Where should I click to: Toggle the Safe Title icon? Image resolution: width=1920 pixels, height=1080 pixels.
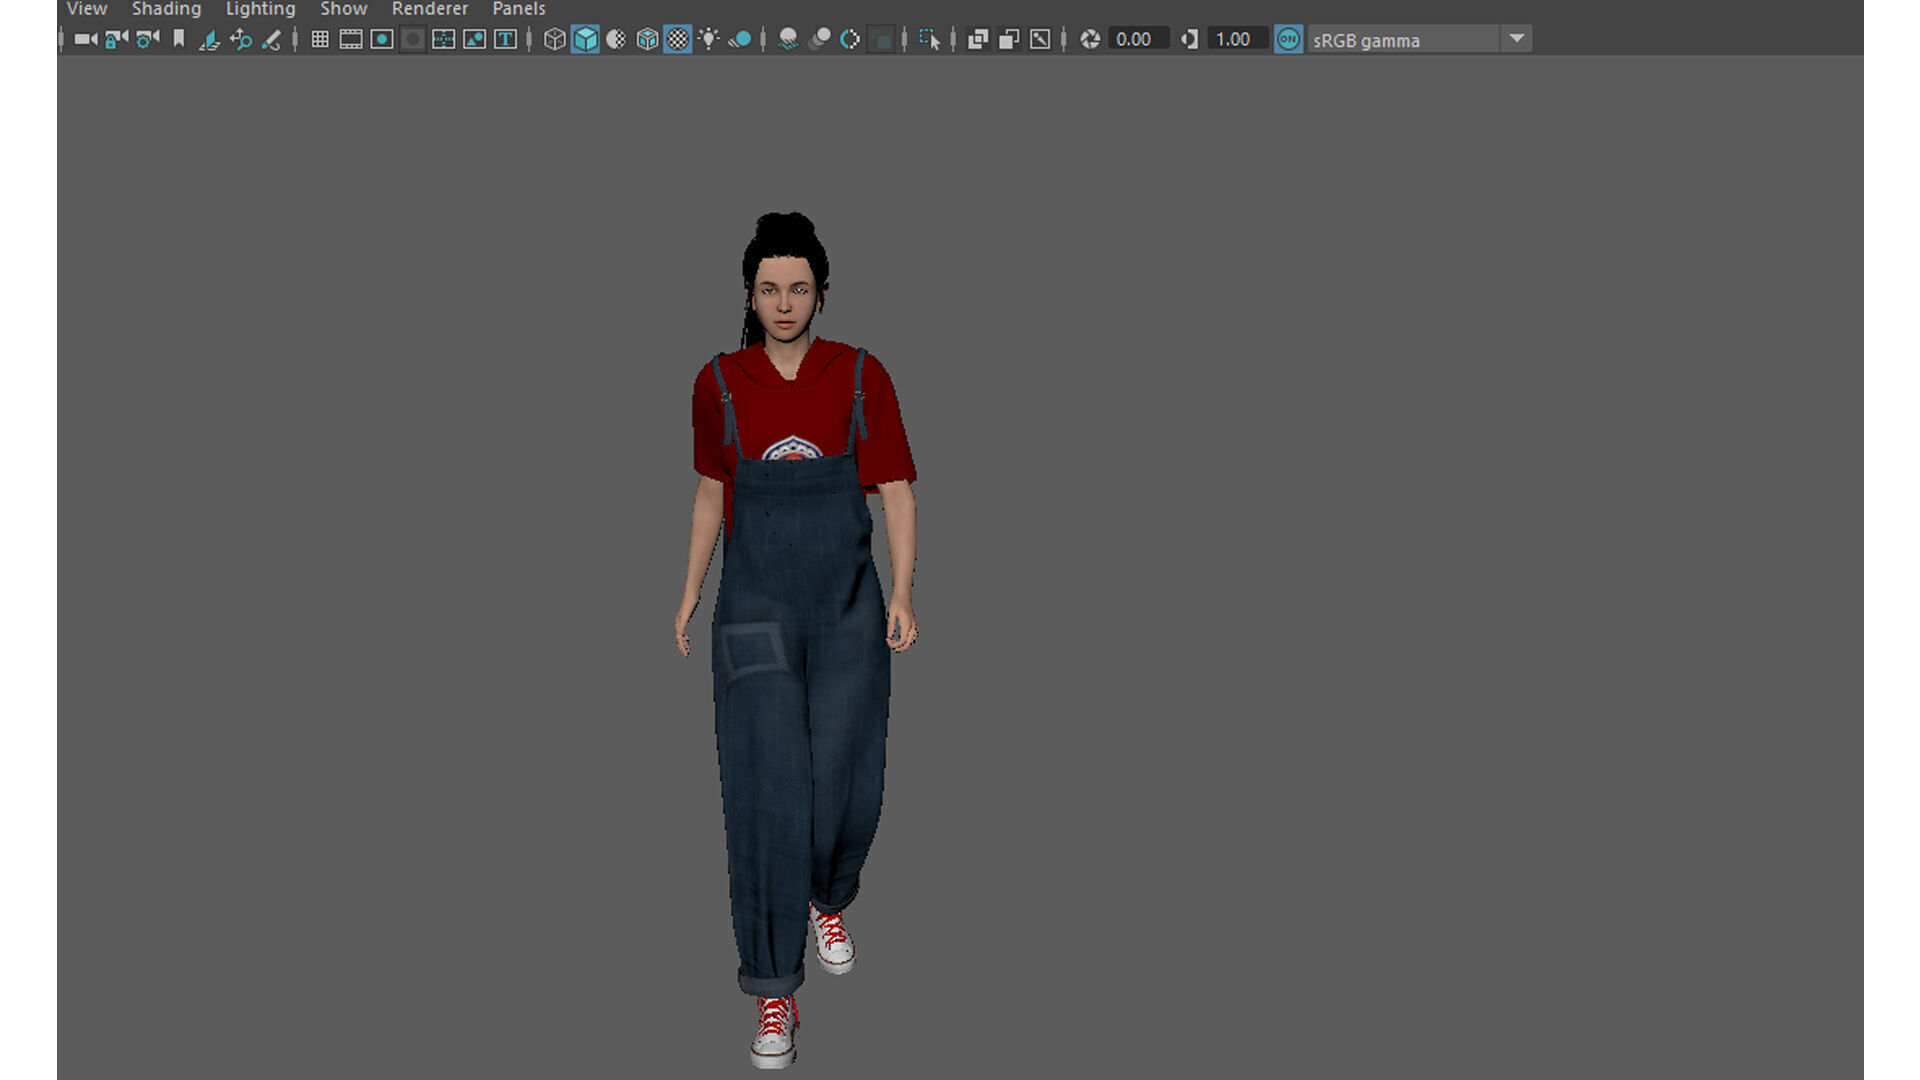tap(506, 39)
